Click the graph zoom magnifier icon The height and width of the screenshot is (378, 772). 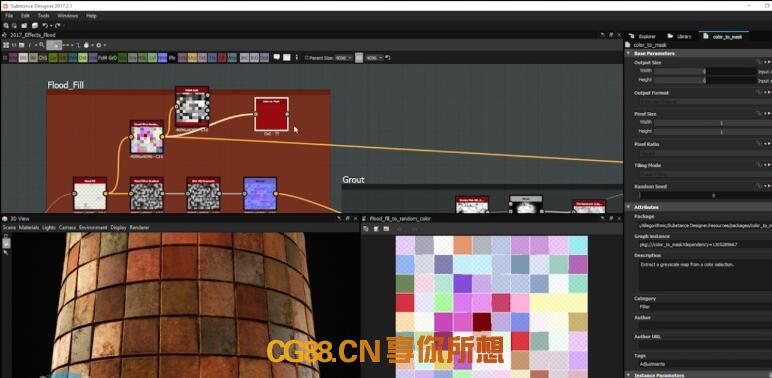tap(41, 45)
